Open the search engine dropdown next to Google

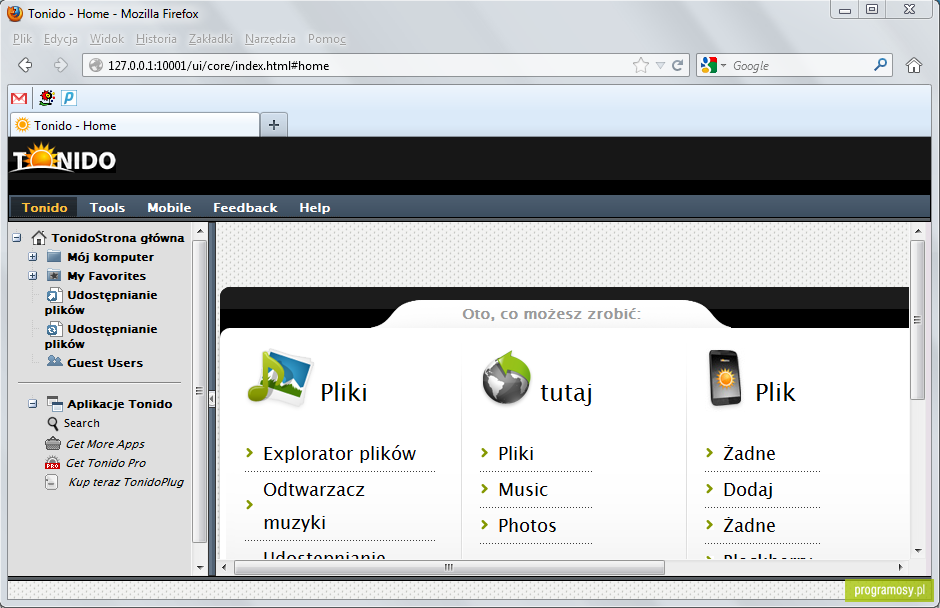click(x=724, y=65)
